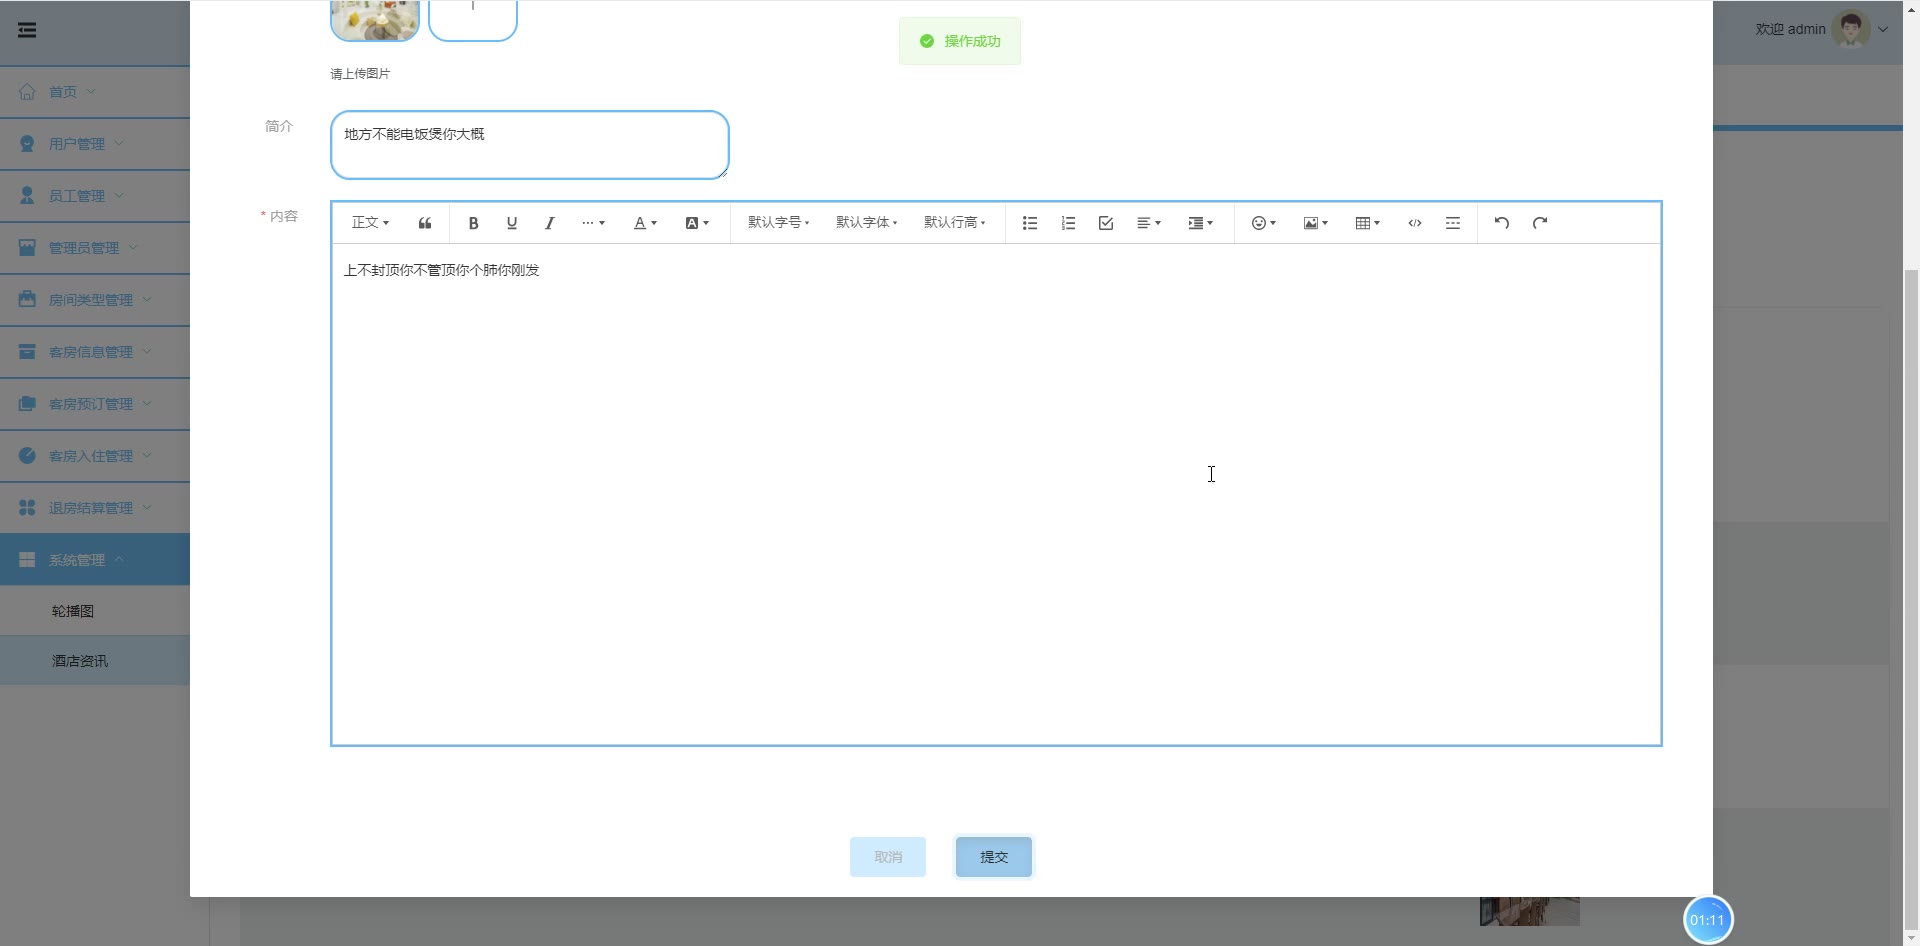The width and height of the screenshot is (1920, 946).
Task: Toggle the hamburger sidebar menu icon
Action: (27, 30)
